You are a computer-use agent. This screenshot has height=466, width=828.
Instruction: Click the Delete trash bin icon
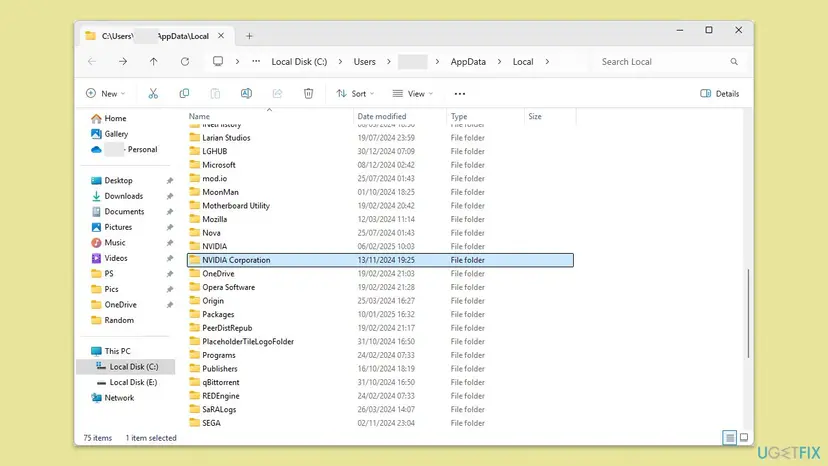point(308,94)
